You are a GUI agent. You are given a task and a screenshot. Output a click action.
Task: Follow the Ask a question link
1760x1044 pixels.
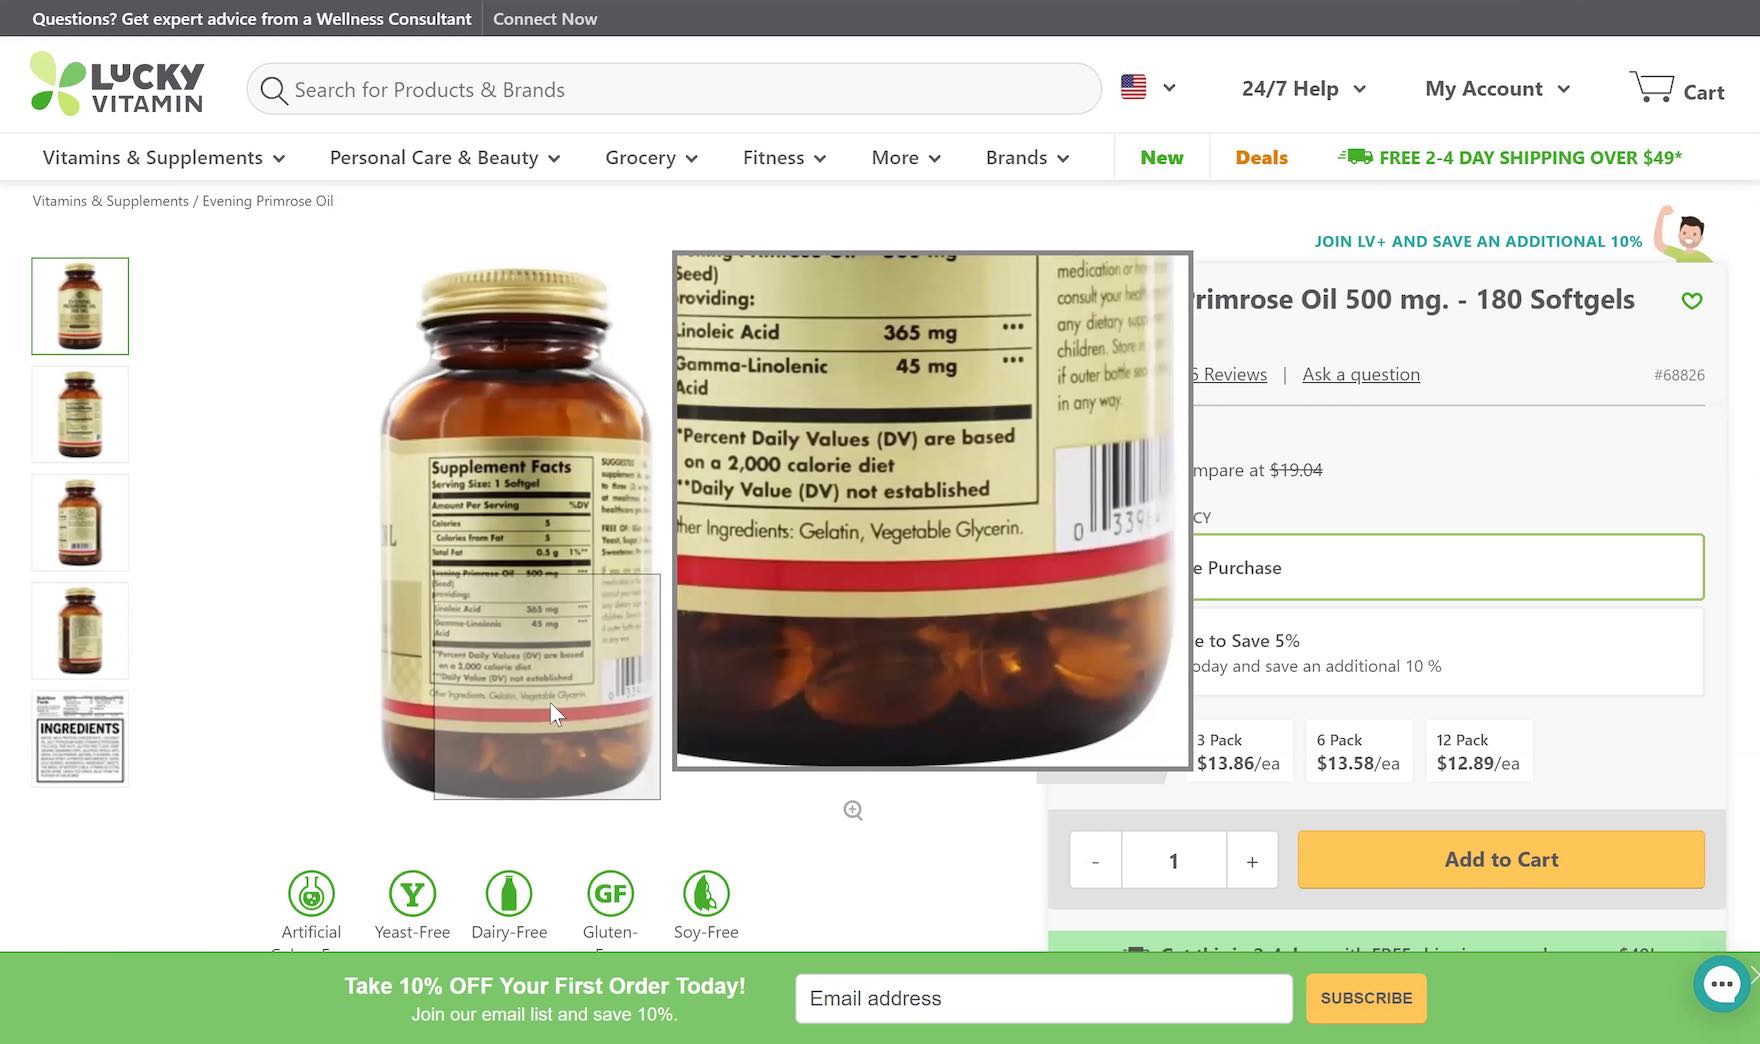tap(1360, 375)
